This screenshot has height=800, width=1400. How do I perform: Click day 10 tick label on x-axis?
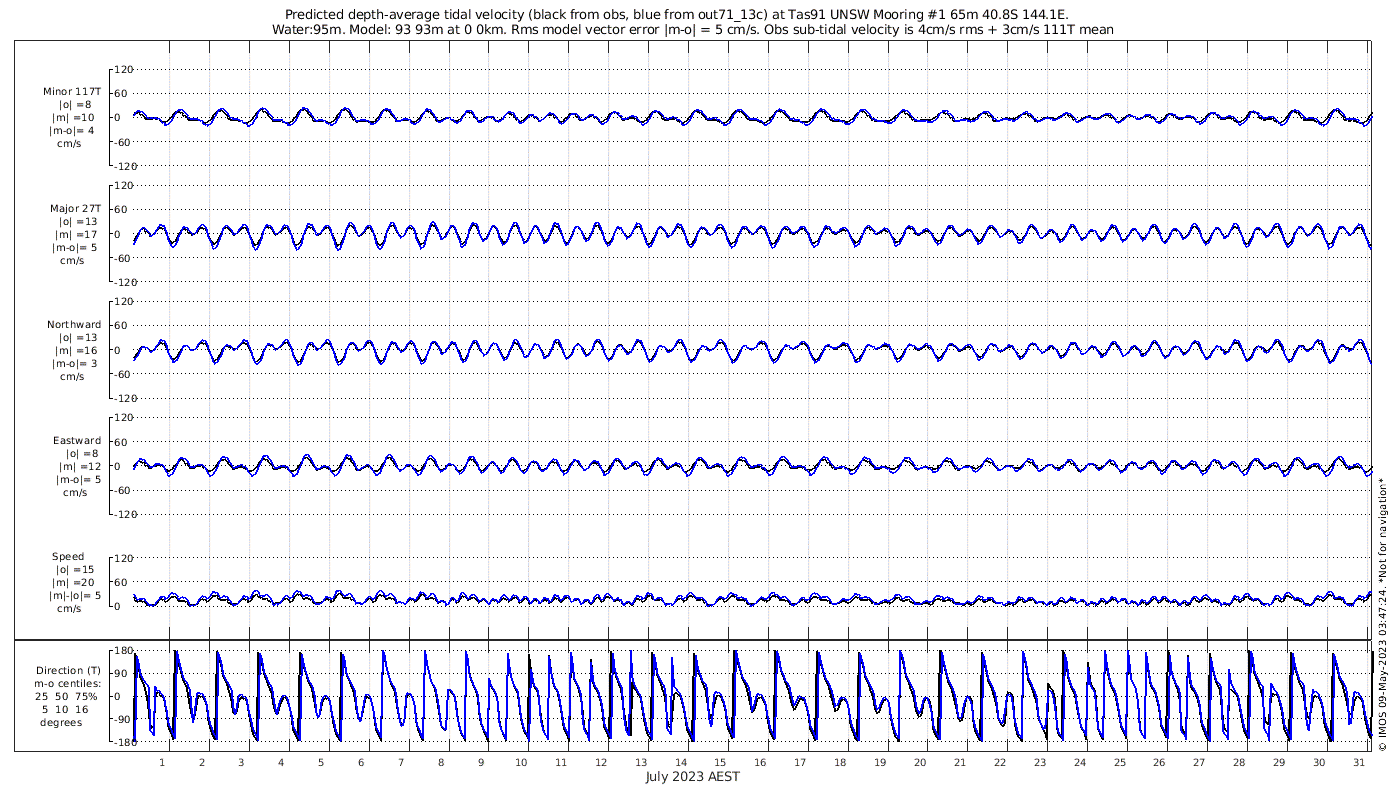[x=521, y=762]
